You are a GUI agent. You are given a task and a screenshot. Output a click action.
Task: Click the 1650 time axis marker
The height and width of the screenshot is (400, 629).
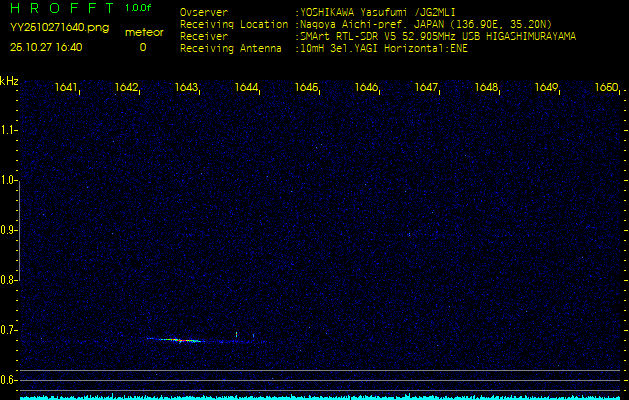click(606, 87)
